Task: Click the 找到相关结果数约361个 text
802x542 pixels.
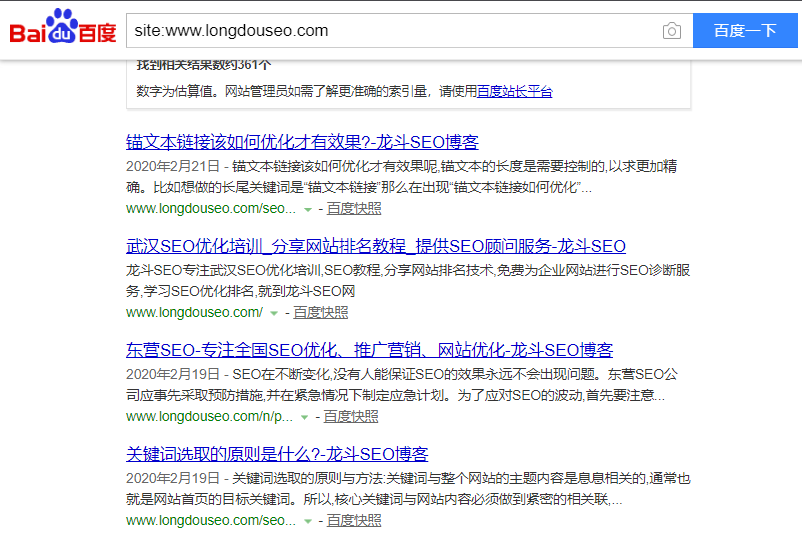Action: 204,65
